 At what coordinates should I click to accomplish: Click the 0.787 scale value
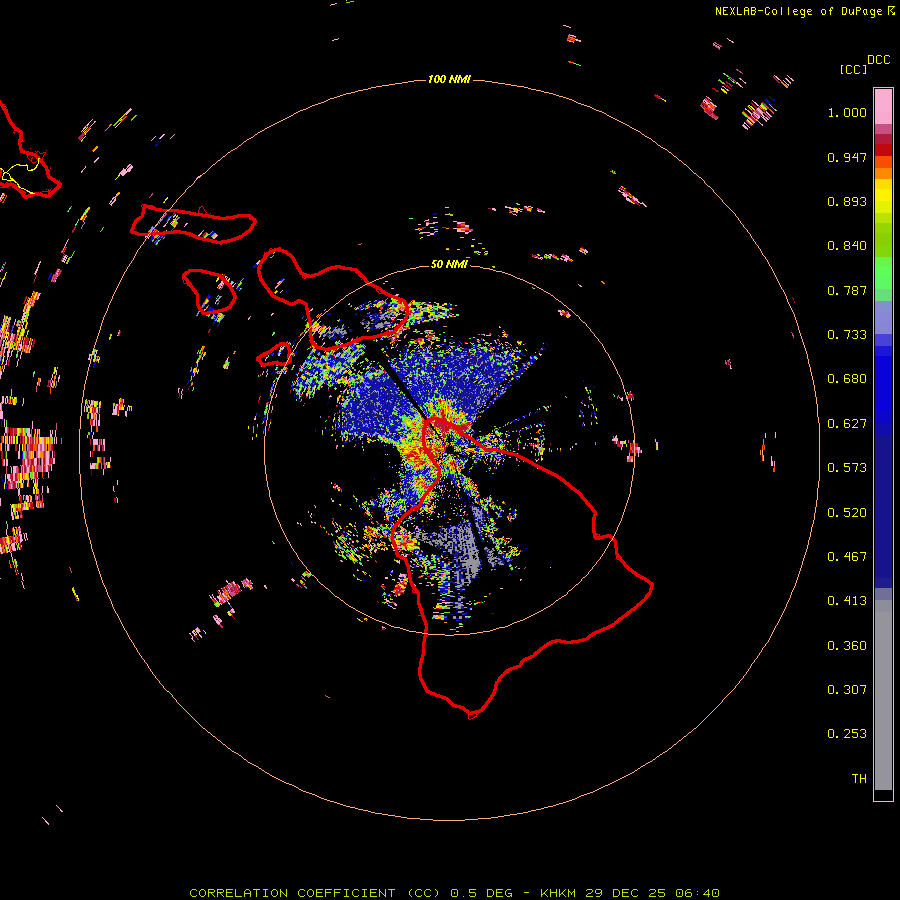(847, 290)
